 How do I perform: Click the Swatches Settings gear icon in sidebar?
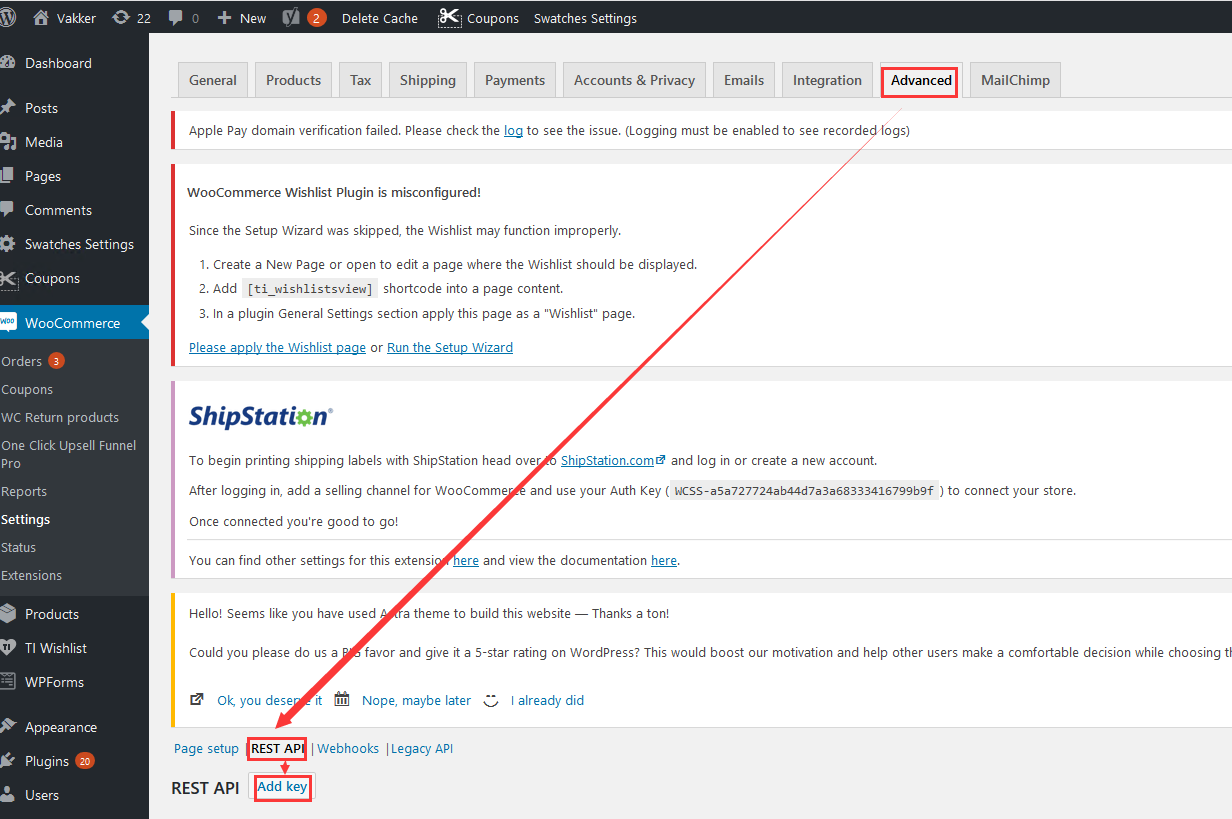pyautogui.click(x=8, y=244)
